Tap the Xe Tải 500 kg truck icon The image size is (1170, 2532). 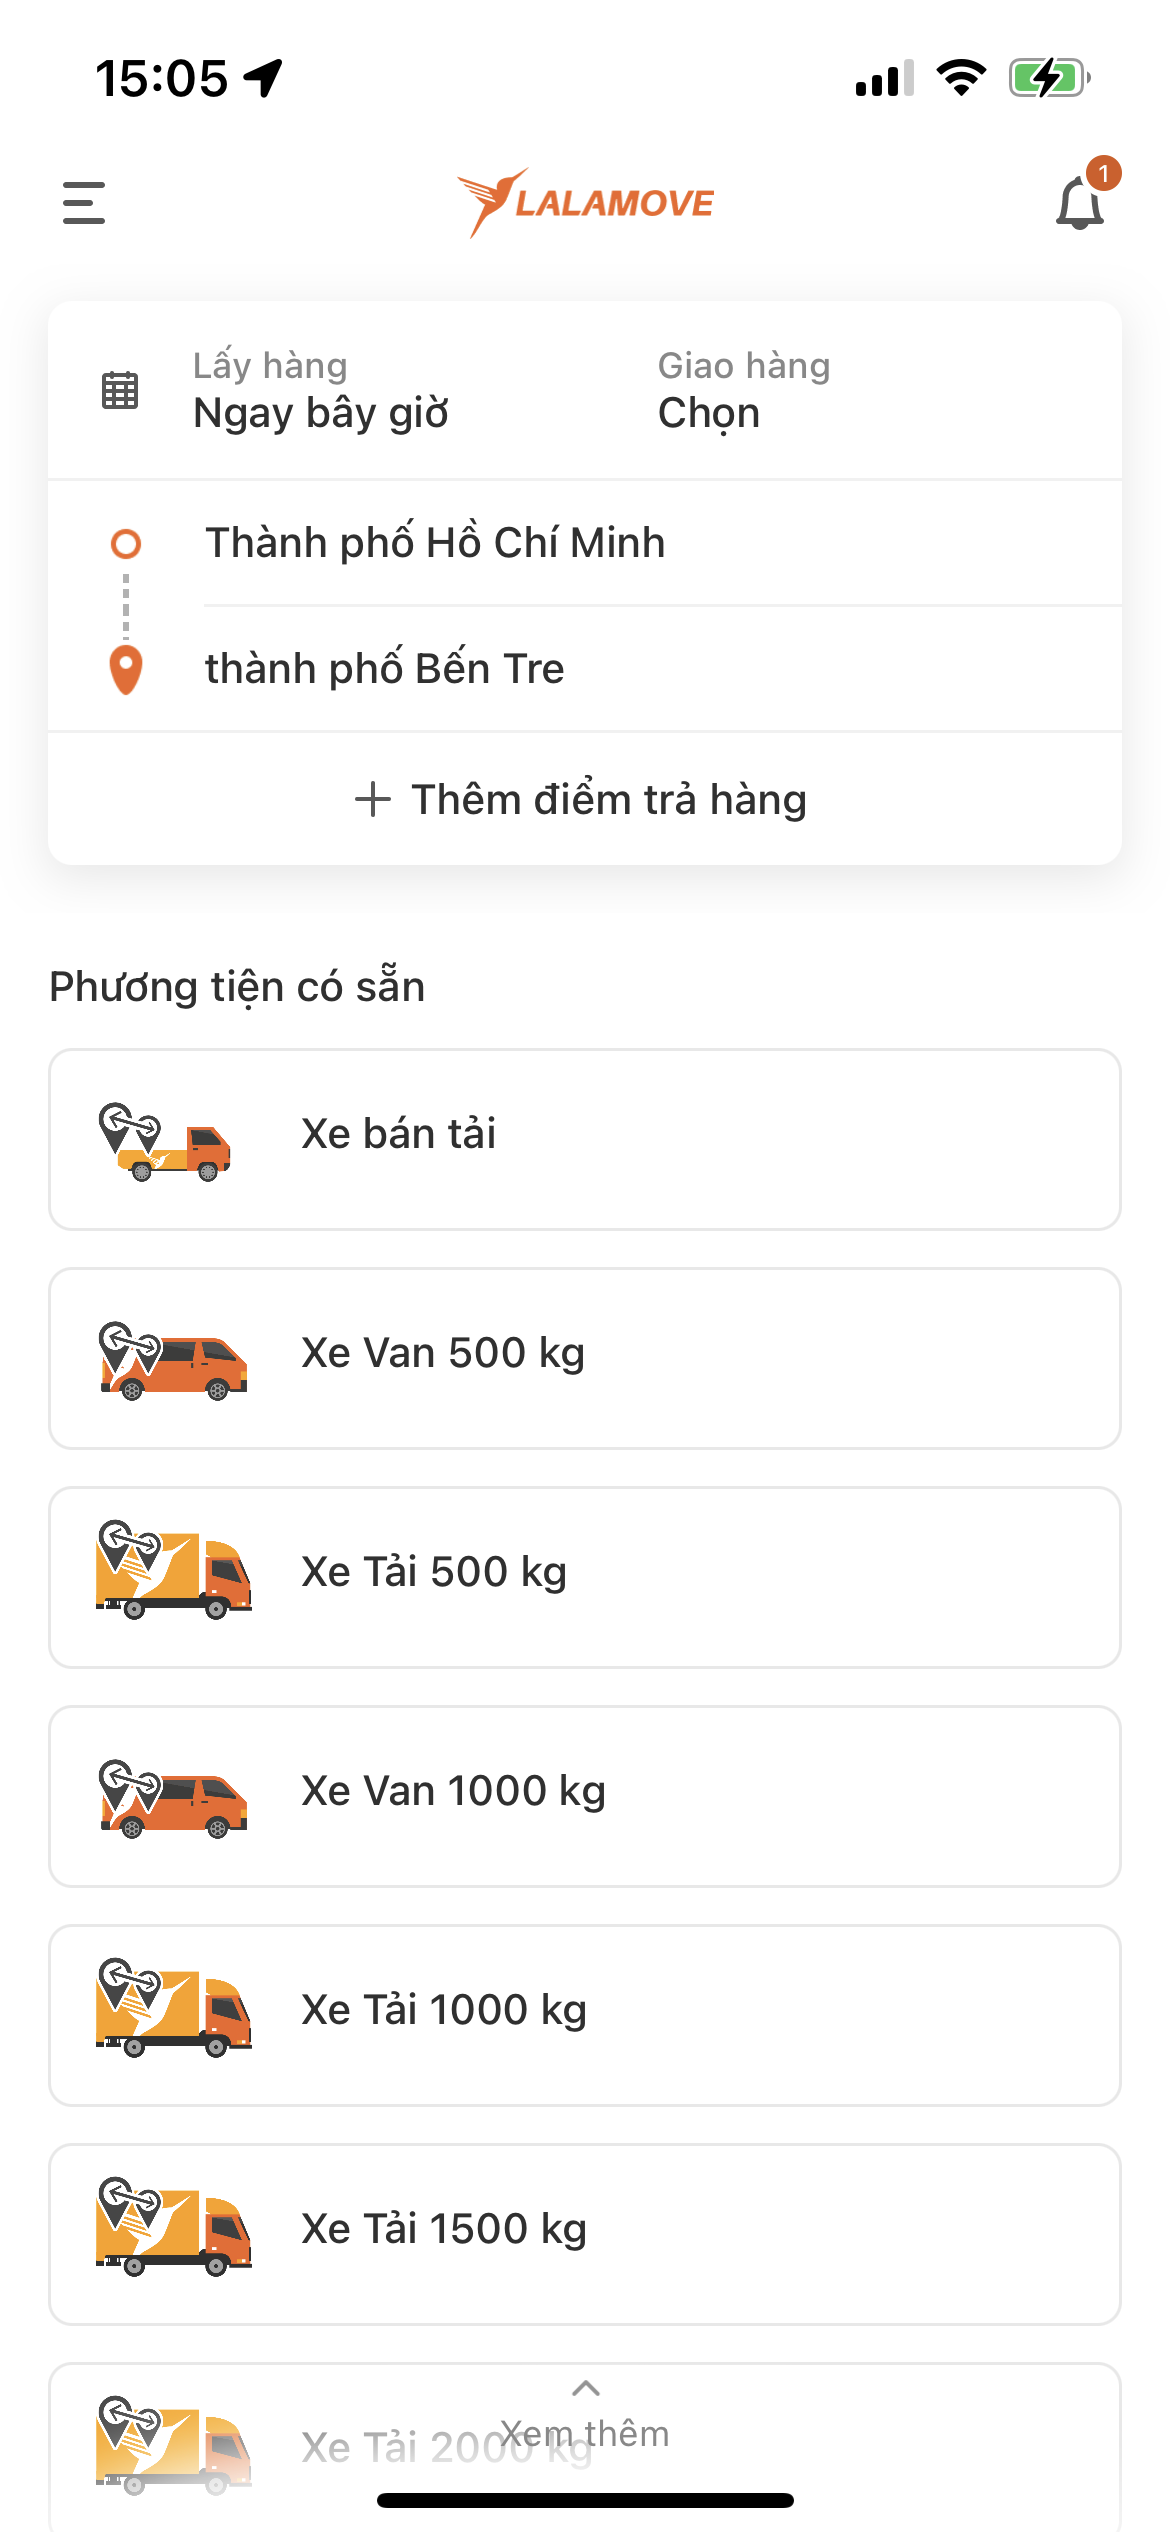coord(173,1570)
